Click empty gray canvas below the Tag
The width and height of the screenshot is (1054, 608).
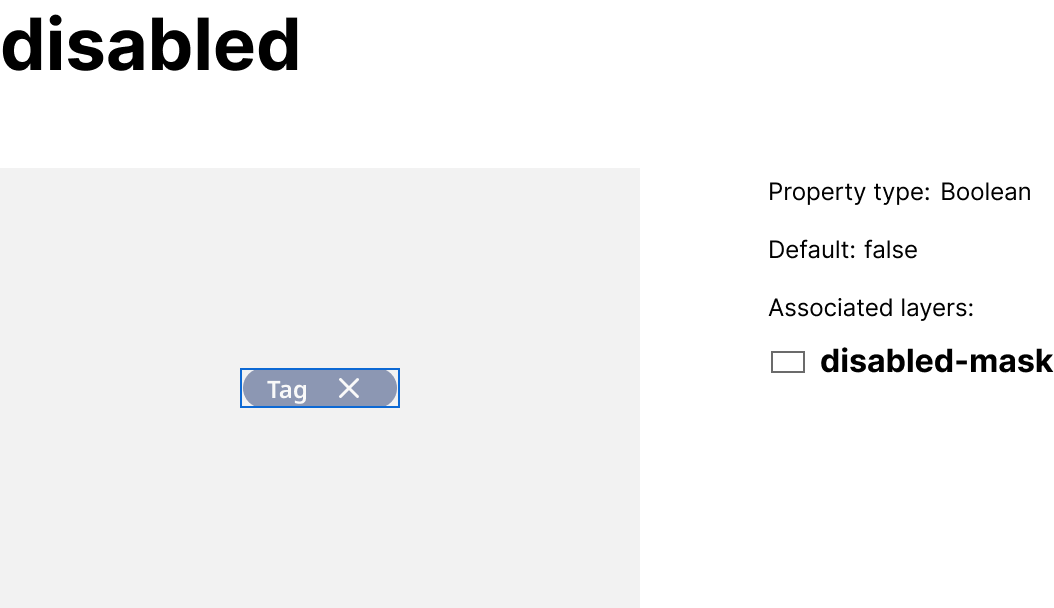point(320,500)
